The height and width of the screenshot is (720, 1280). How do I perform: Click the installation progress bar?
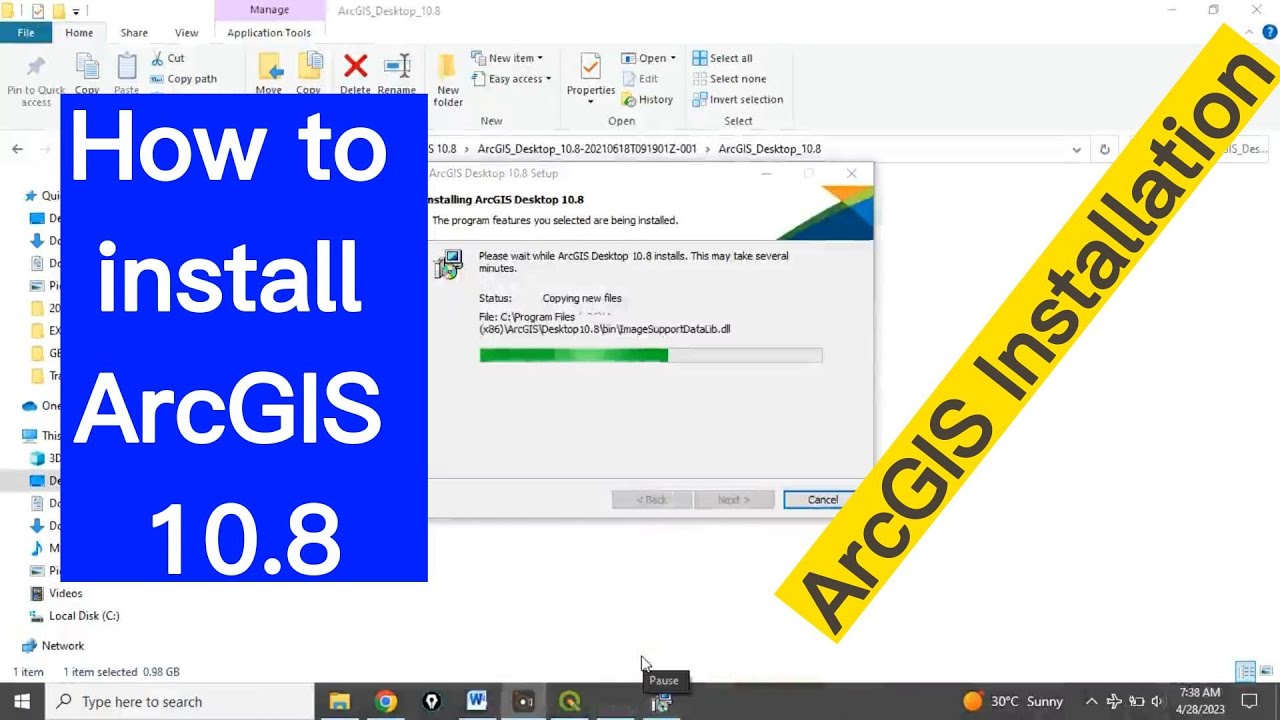[651, 355]
